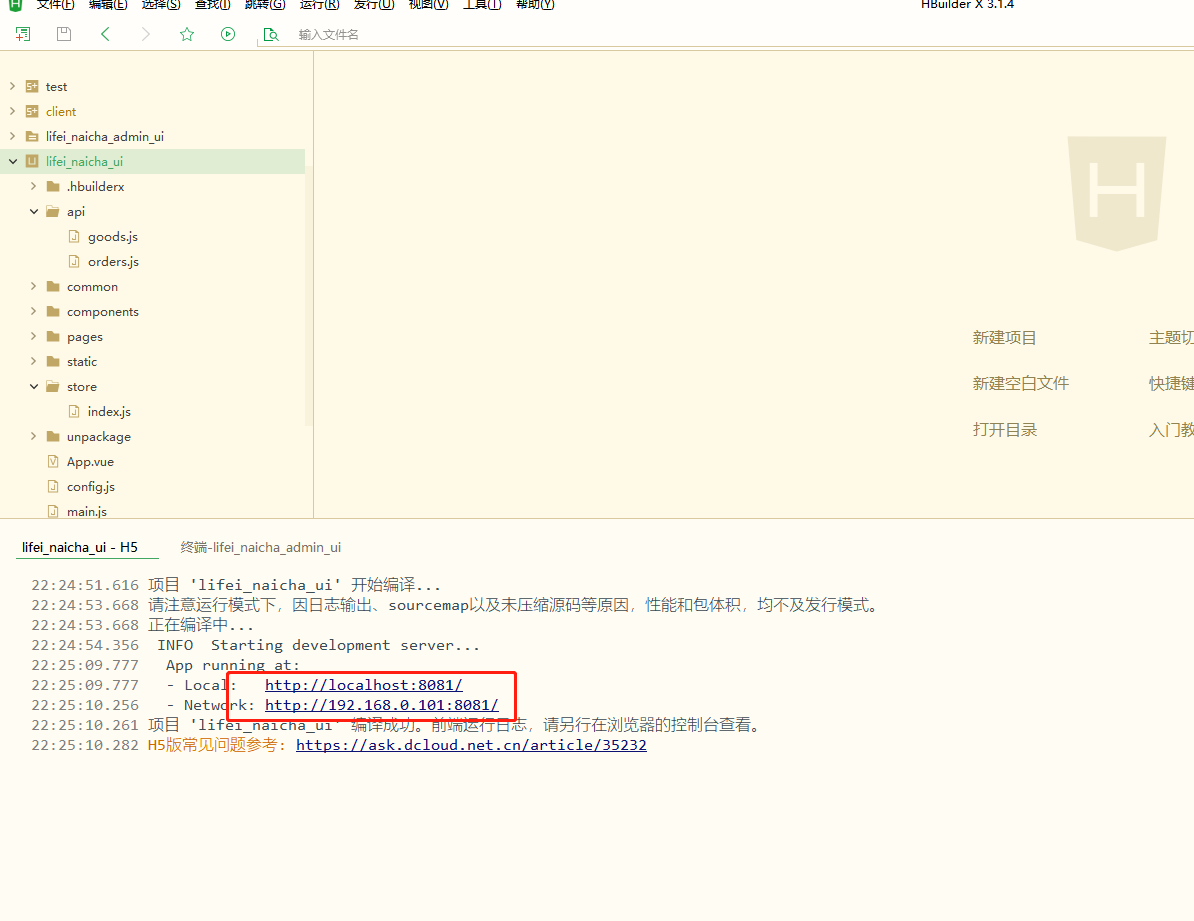
Task: Collapse the store folder
Action: [x=33, y=386]
